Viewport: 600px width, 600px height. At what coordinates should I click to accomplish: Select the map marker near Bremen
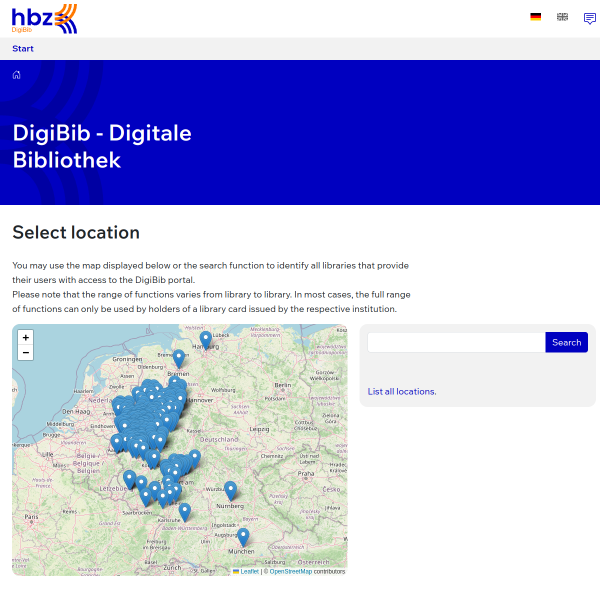point(179,359)
